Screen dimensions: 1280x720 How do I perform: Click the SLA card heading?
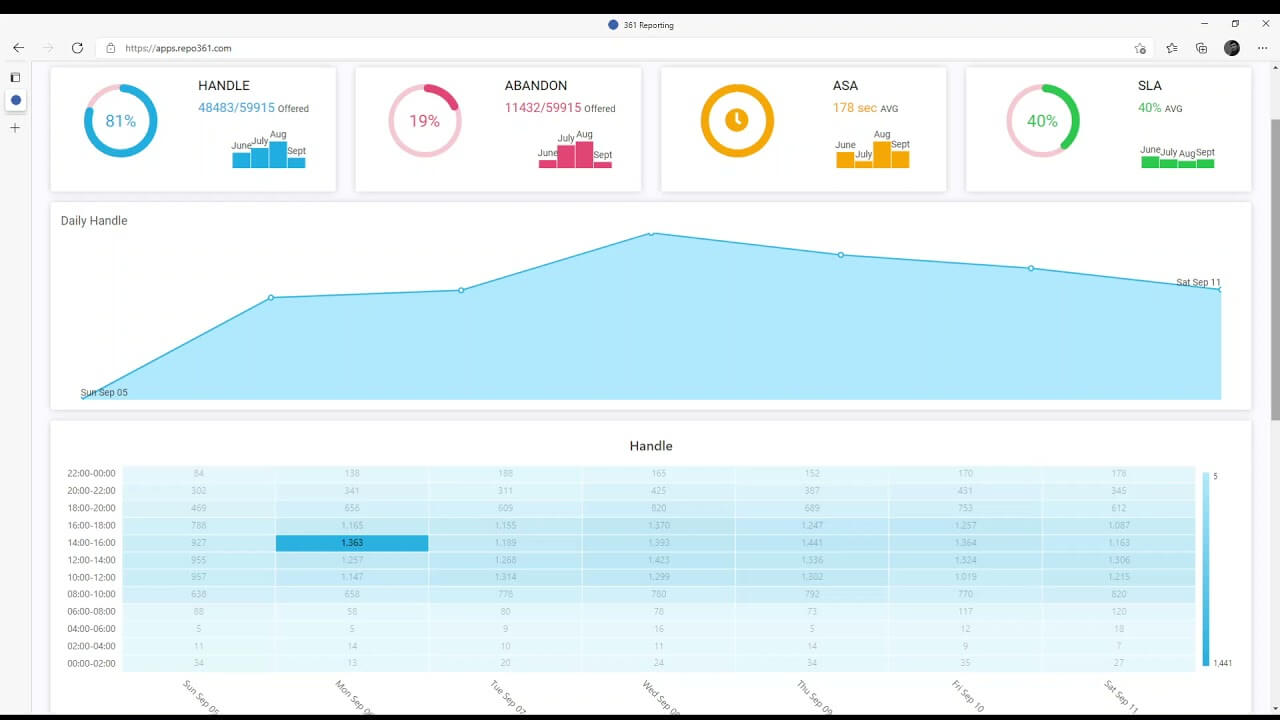[1150, 86]
